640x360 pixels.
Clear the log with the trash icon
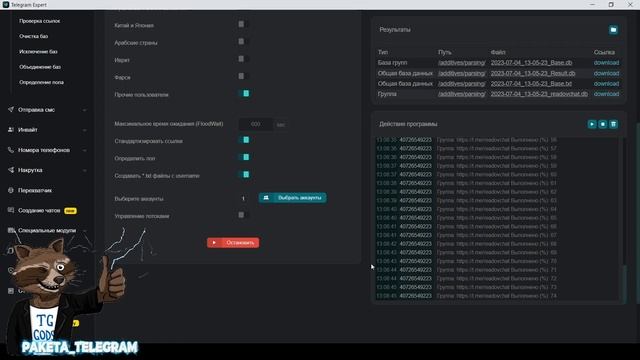(613, 124)
